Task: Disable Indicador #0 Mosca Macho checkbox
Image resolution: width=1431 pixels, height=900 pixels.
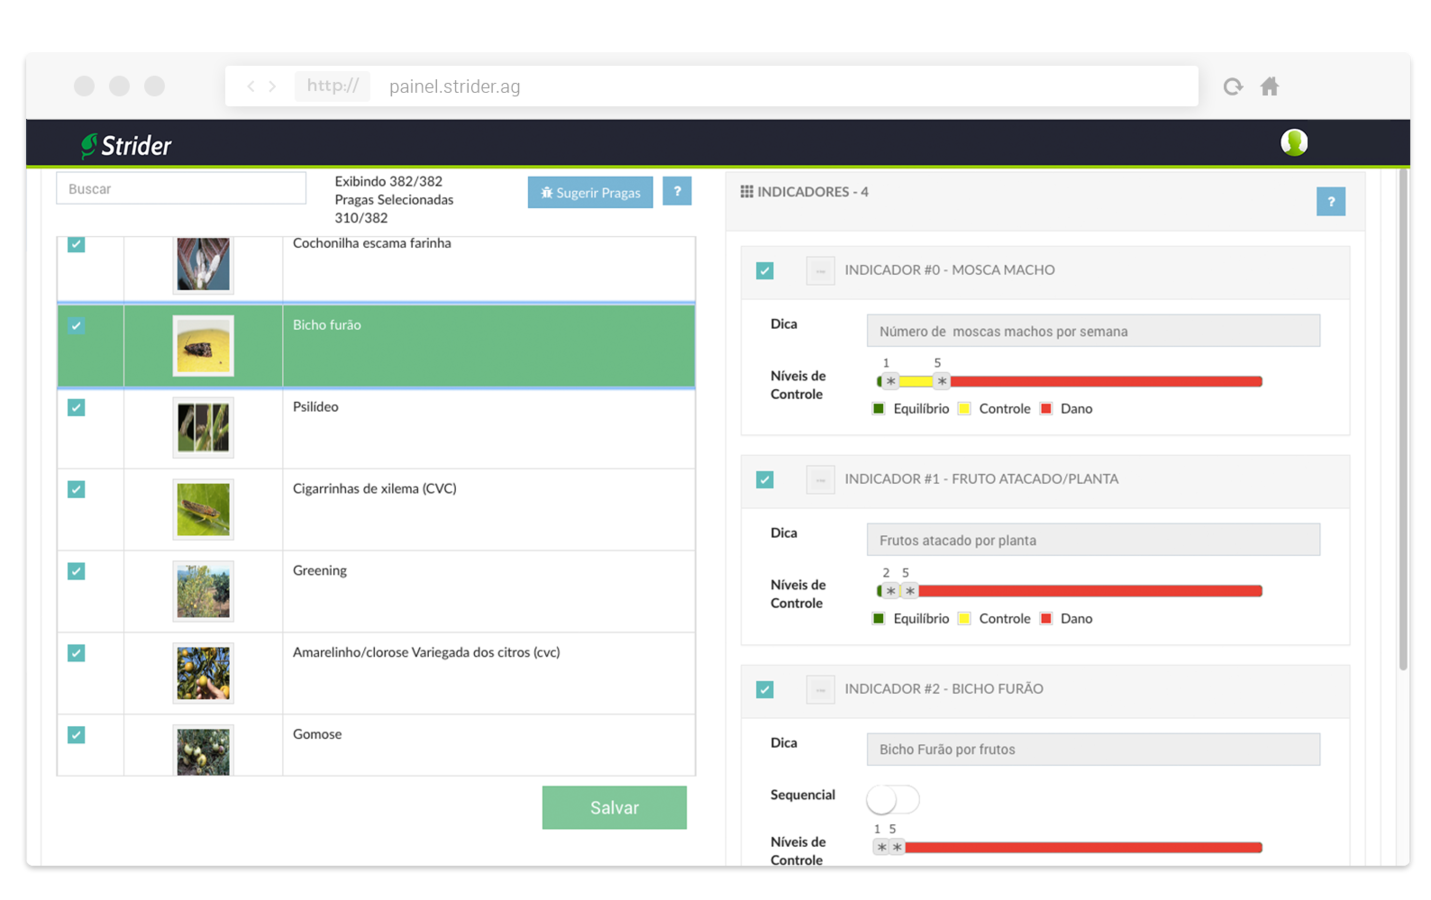Action: tap(765, 271)
